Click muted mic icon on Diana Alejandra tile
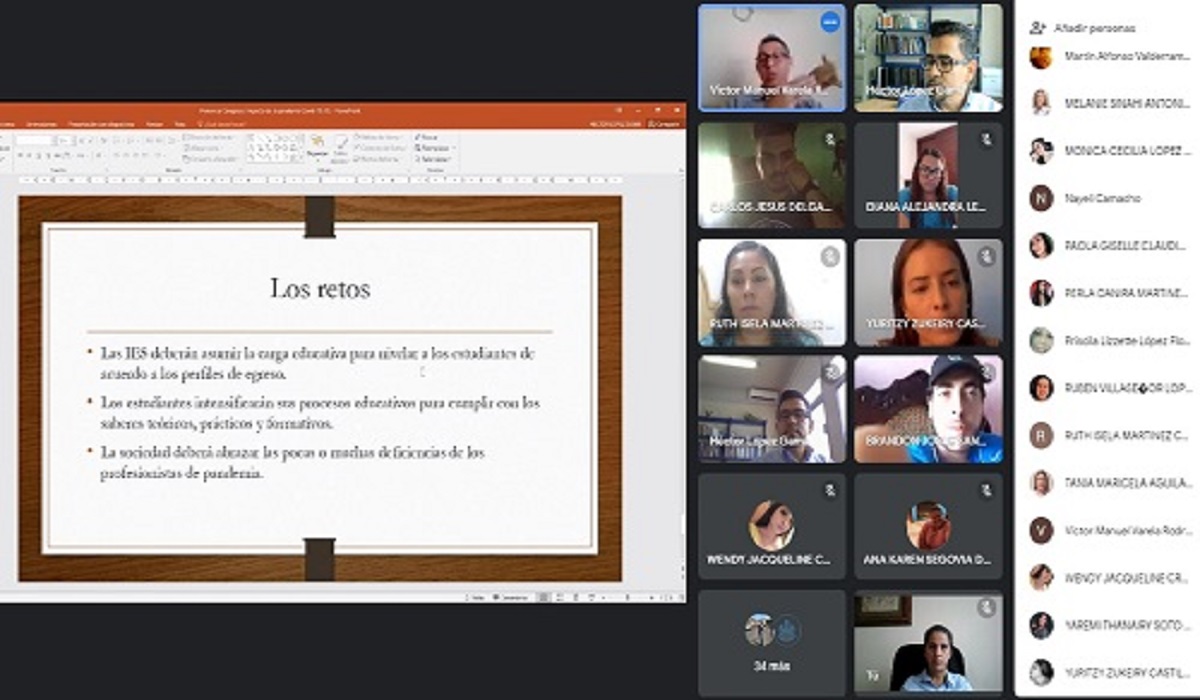This screenshot has width=1200, height=700. pyautogui.click(x=986, y=140)
